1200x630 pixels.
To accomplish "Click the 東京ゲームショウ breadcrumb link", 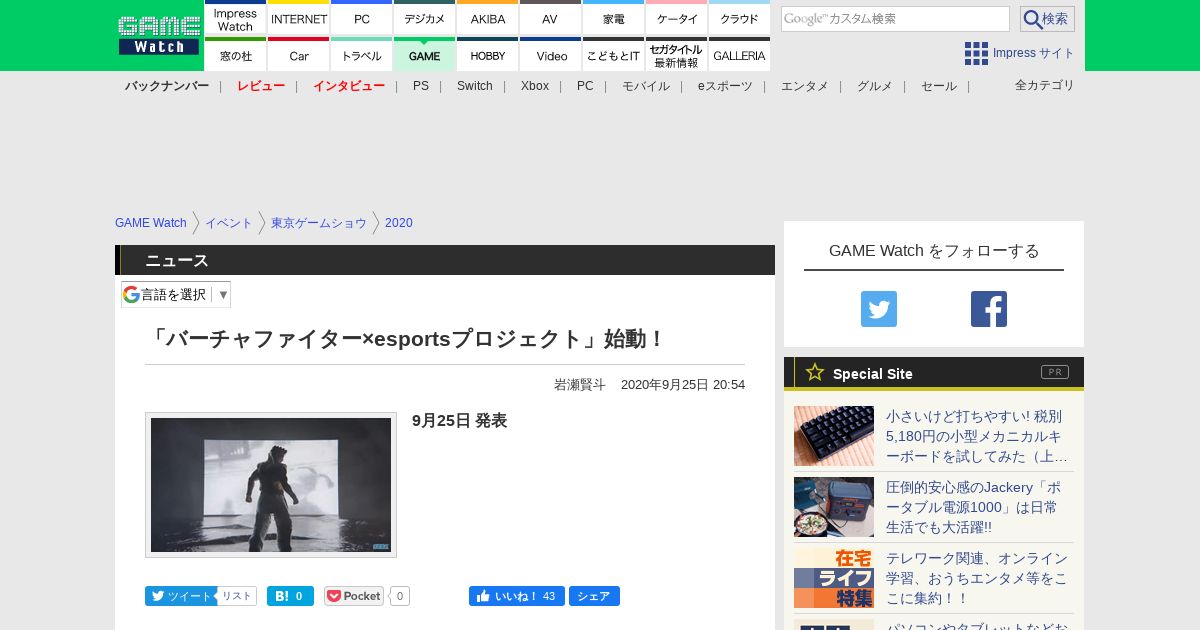I will click(x=319, y=223).
